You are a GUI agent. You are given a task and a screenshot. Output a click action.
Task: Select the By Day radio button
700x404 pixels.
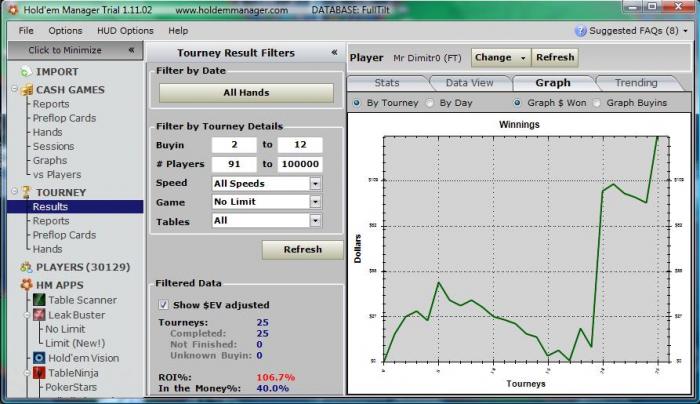click(431, 102)
